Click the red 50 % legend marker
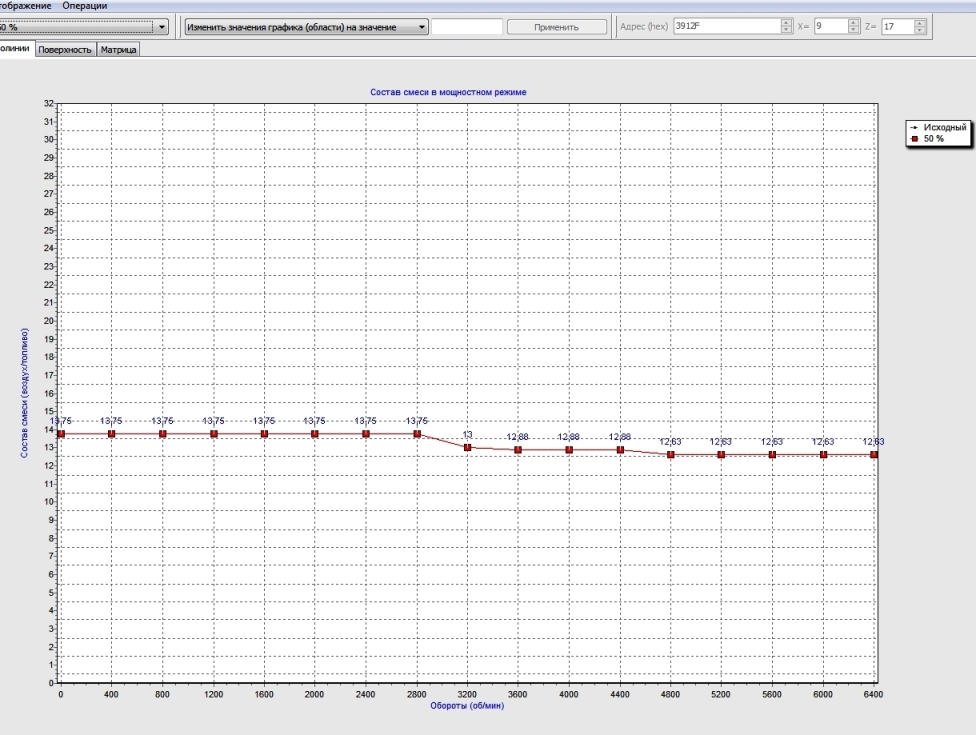The height and width of the screenshot is (735, 976). (x=913, y=139)
